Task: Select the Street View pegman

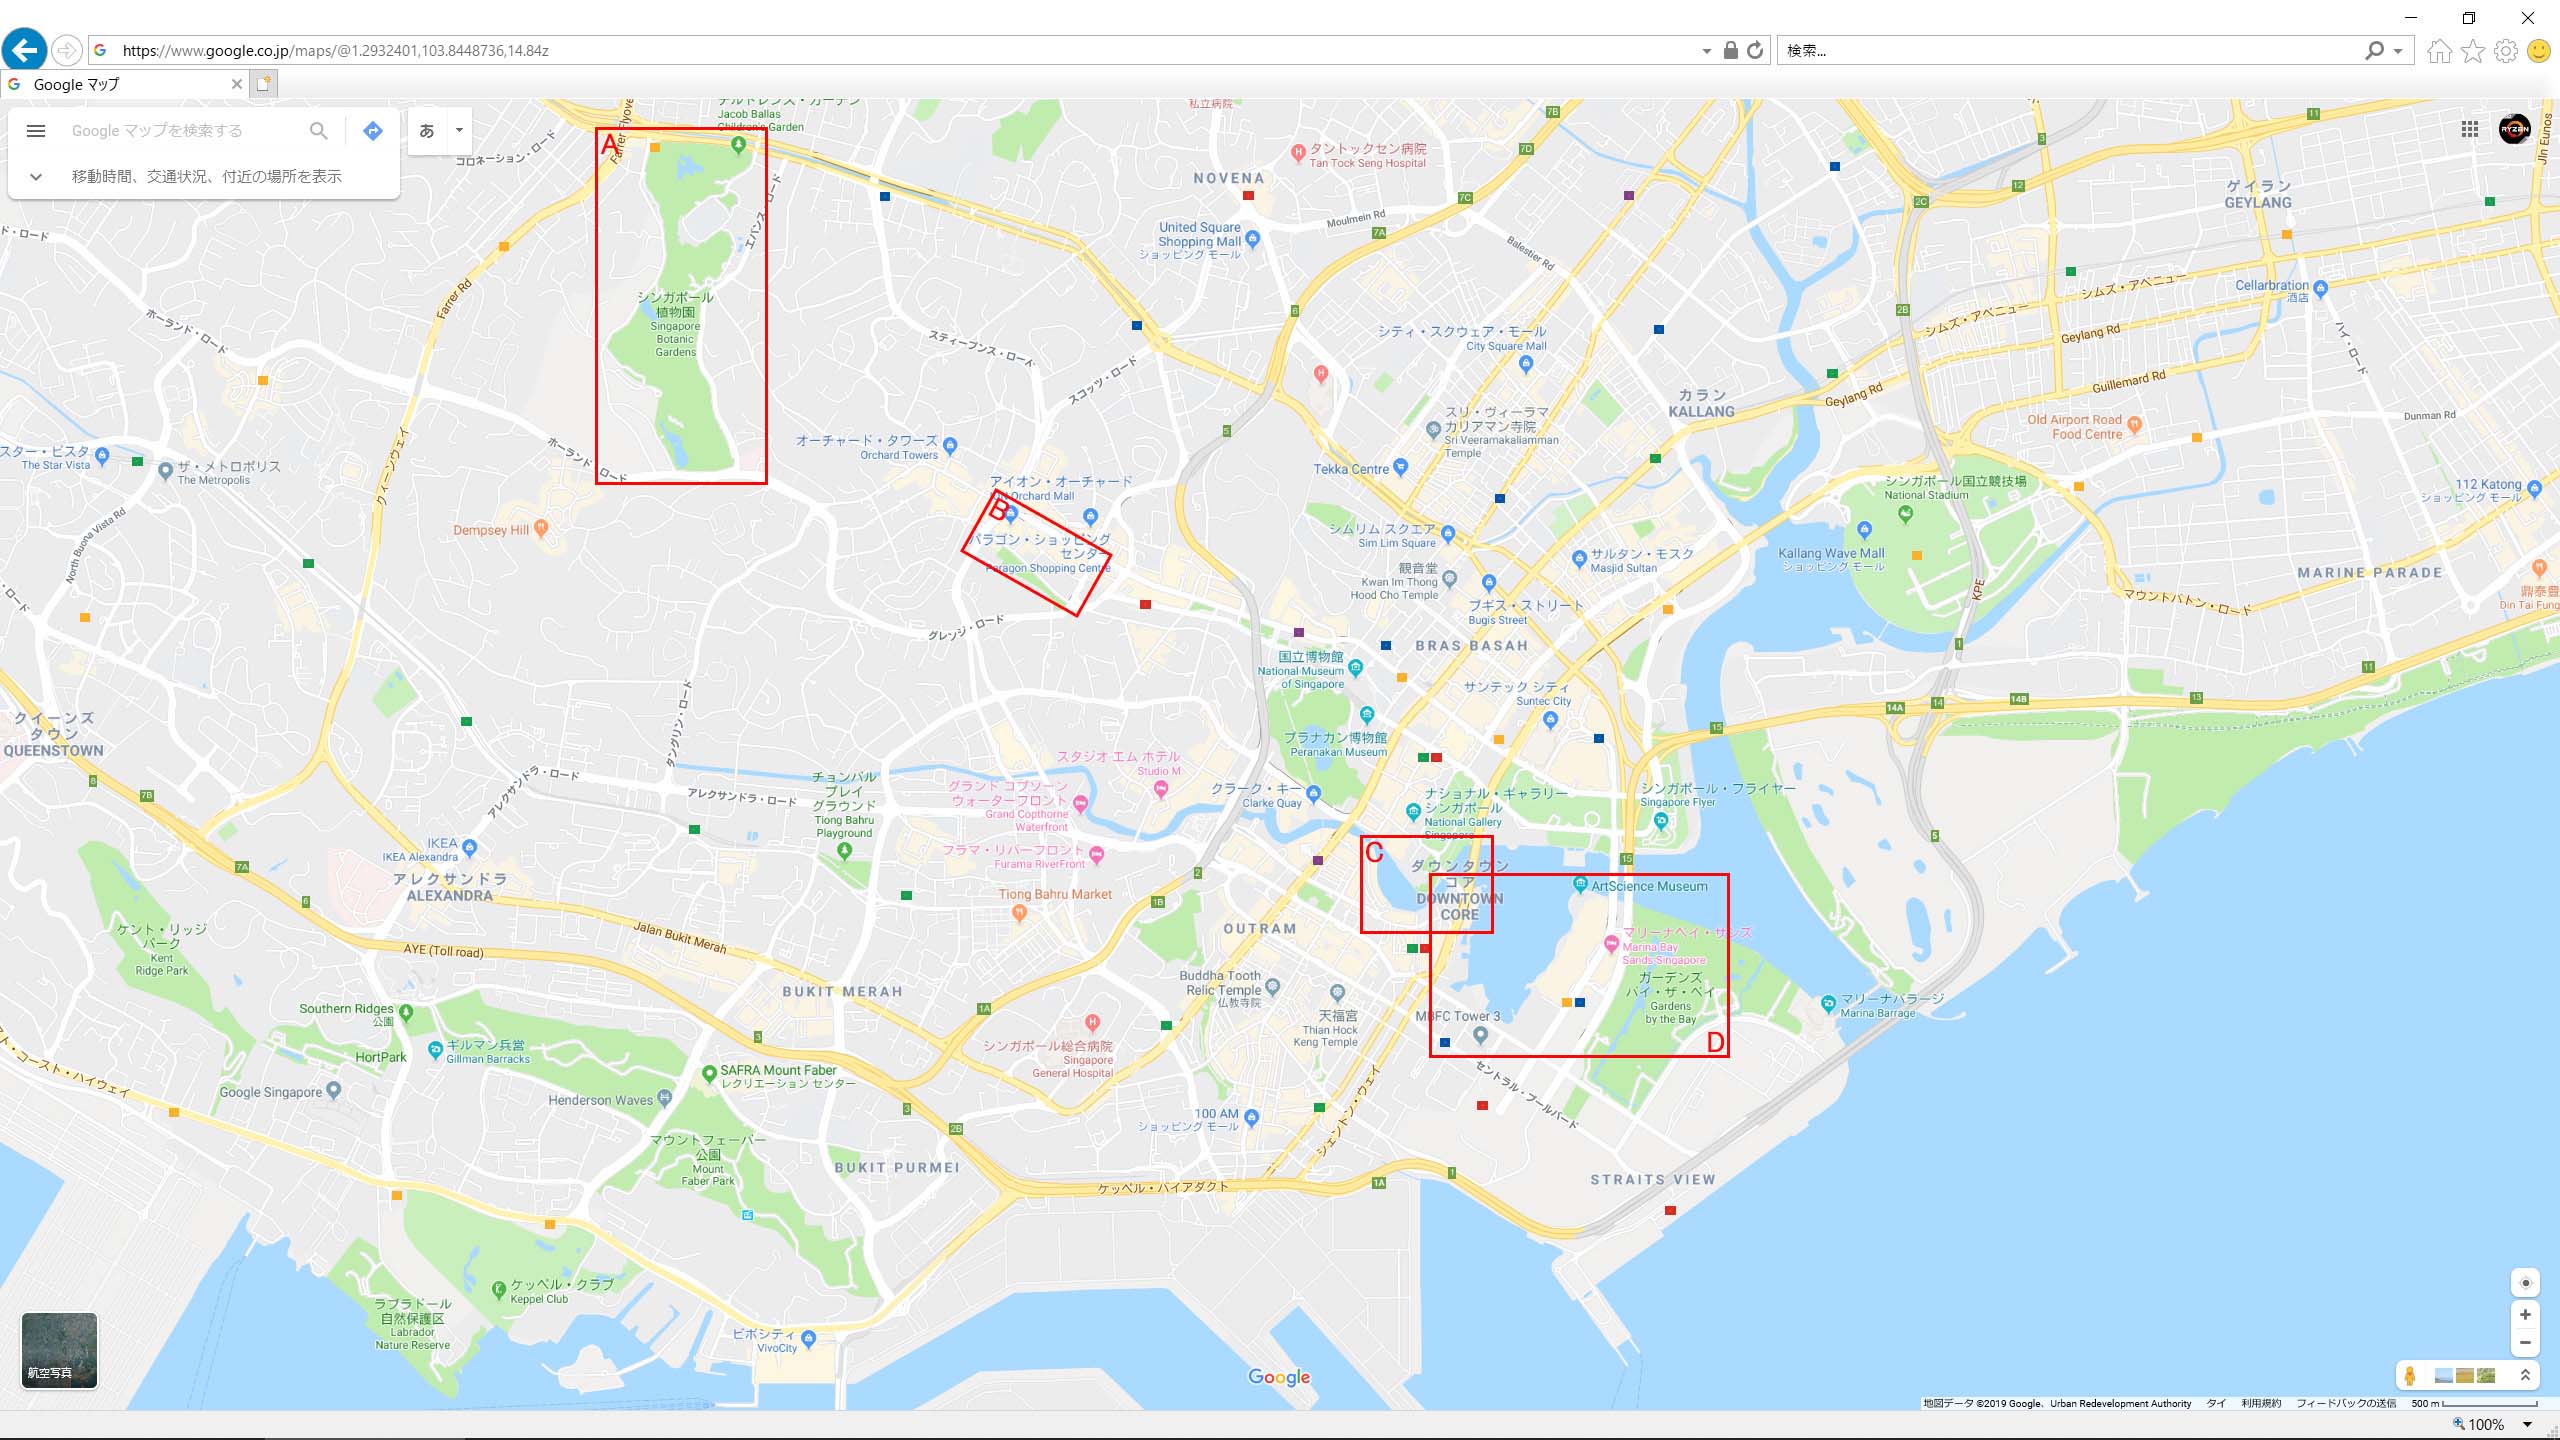Action: [2410, 1376]
